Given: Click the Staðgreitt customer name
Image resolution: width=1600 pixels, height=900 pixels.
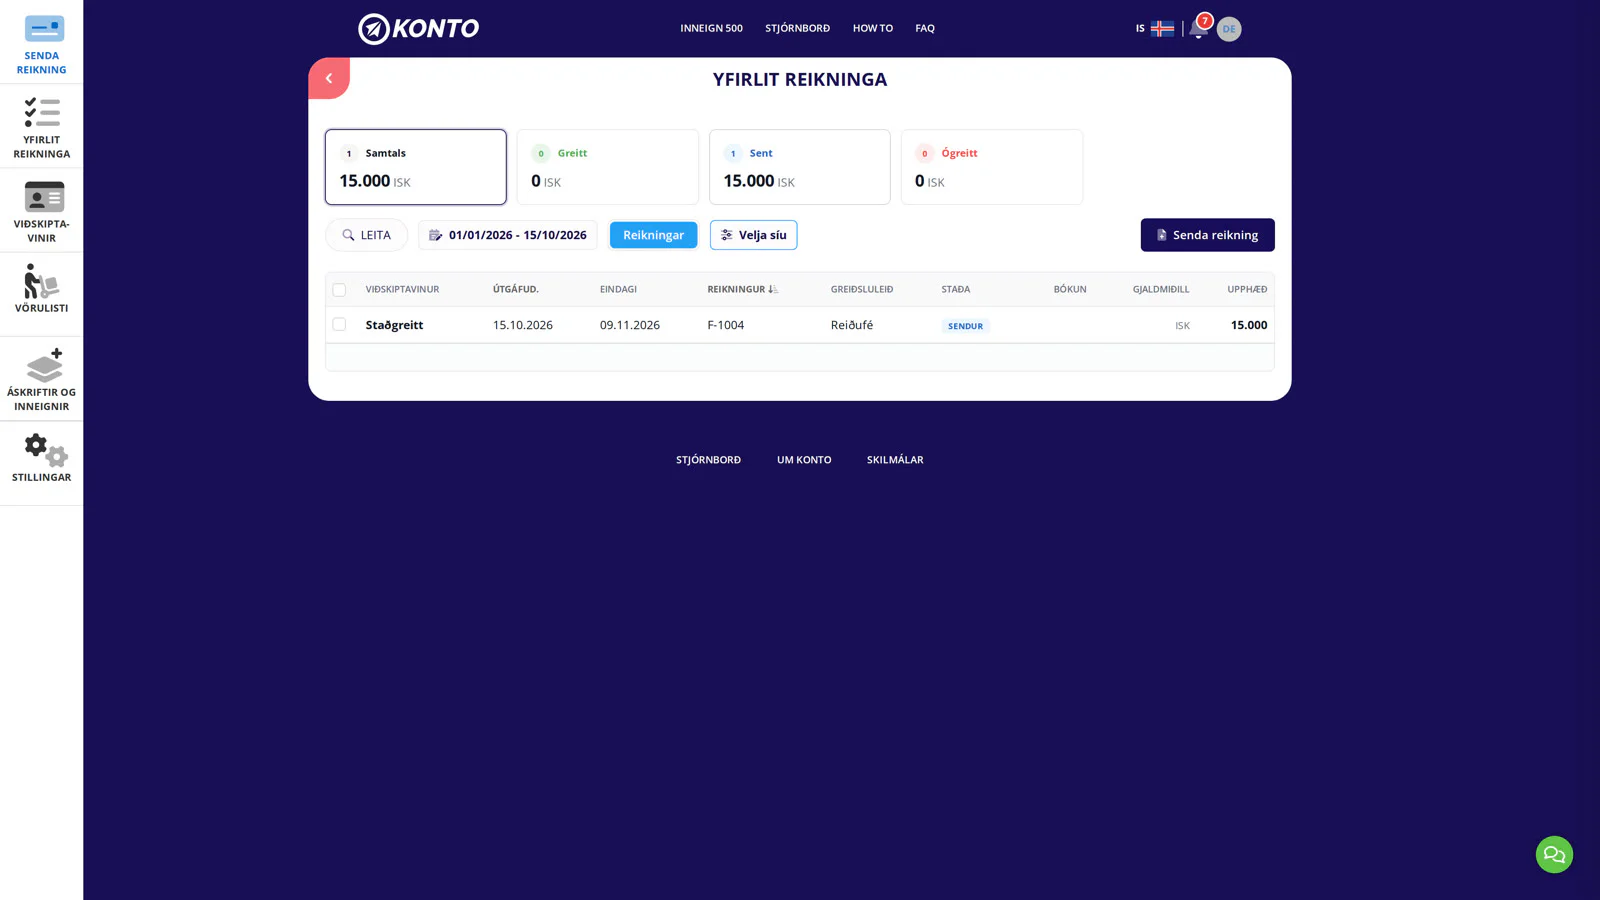Looking at the screenshot, I should [x=394, y=325].
